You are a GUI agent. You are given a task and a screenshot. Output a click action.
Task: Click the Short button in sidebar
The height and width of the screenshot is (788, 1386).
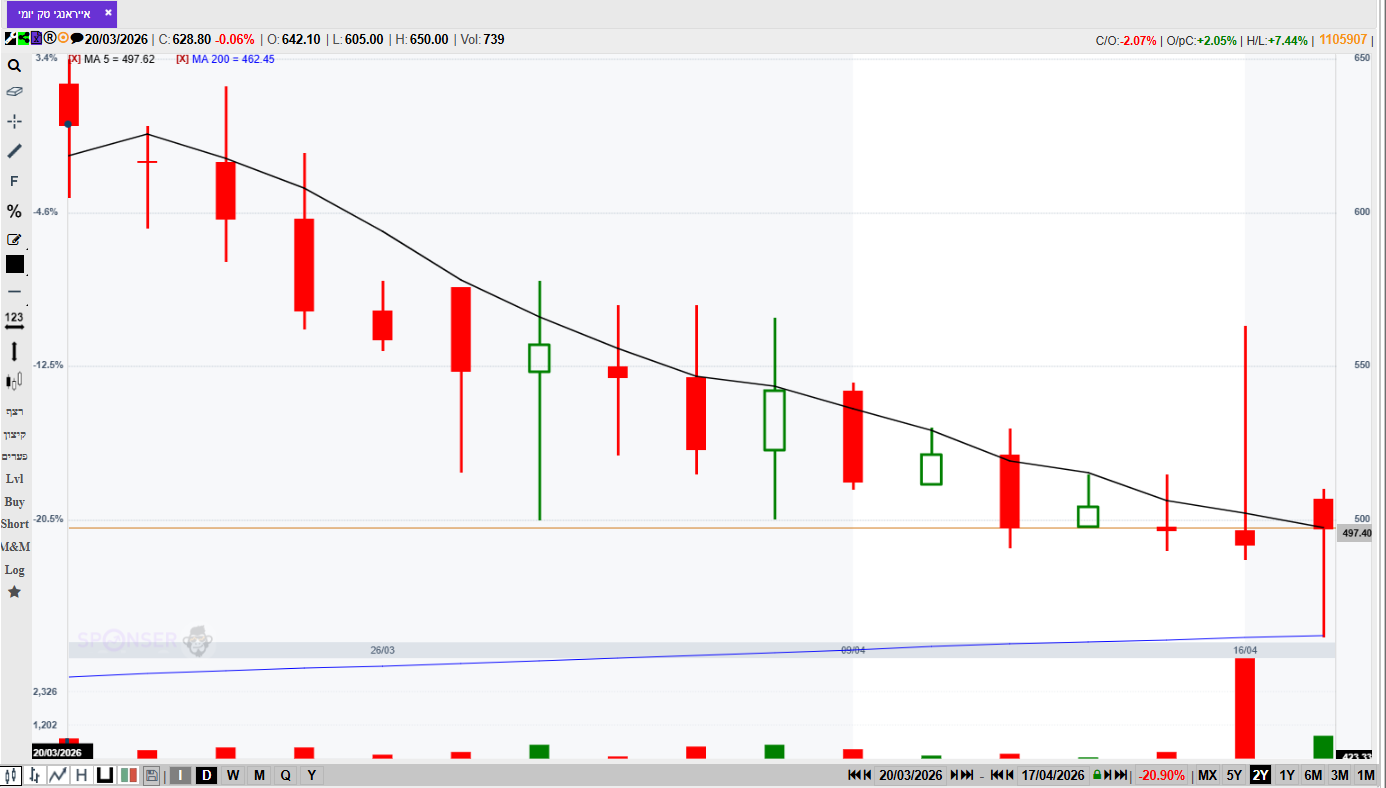tap(14, 524)
